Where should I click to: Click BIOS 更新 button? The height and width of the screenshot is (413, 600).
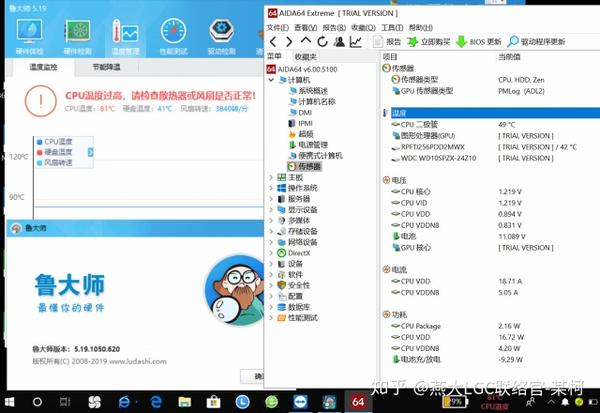coord(479,42)
